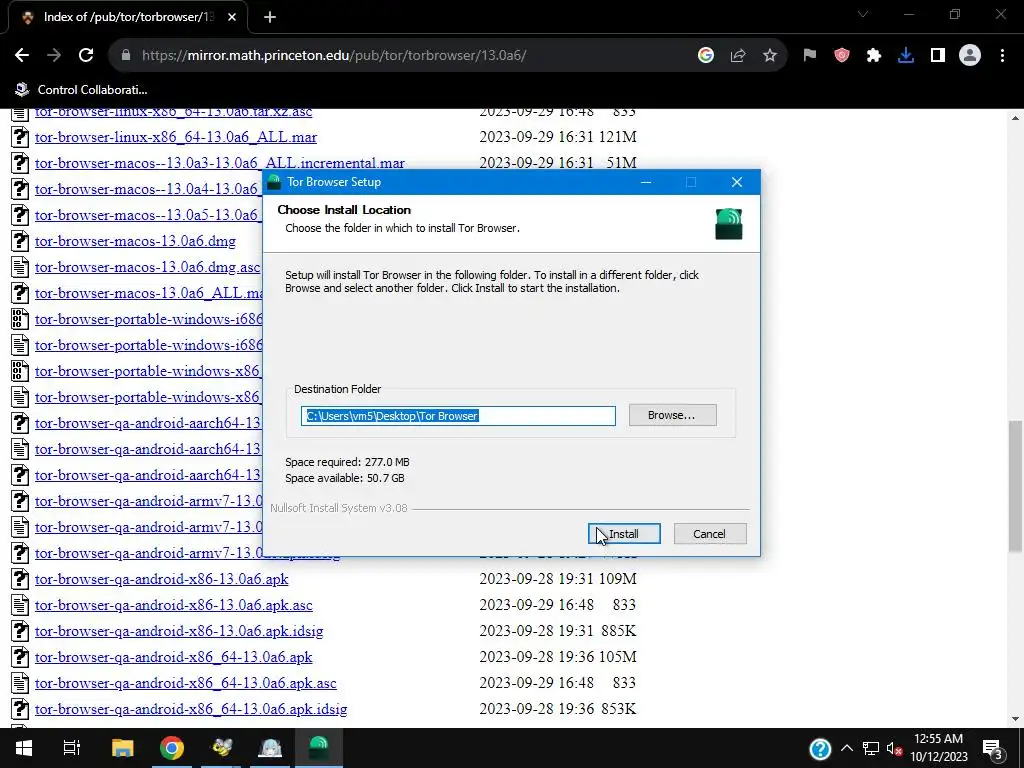Image resolution: width=1024 pixels, height=768 pixels.
Task: Open network status tray icon
Action: pos(871,748)
